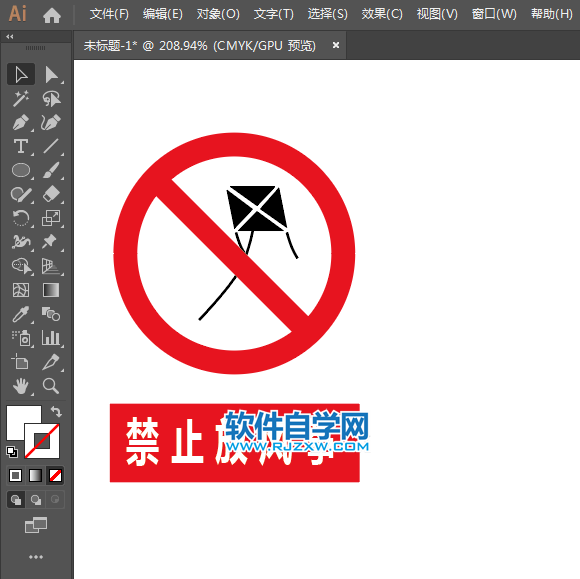Set paint mode to Color
Screen dimensions: 580x579
(x=16, y=476)
